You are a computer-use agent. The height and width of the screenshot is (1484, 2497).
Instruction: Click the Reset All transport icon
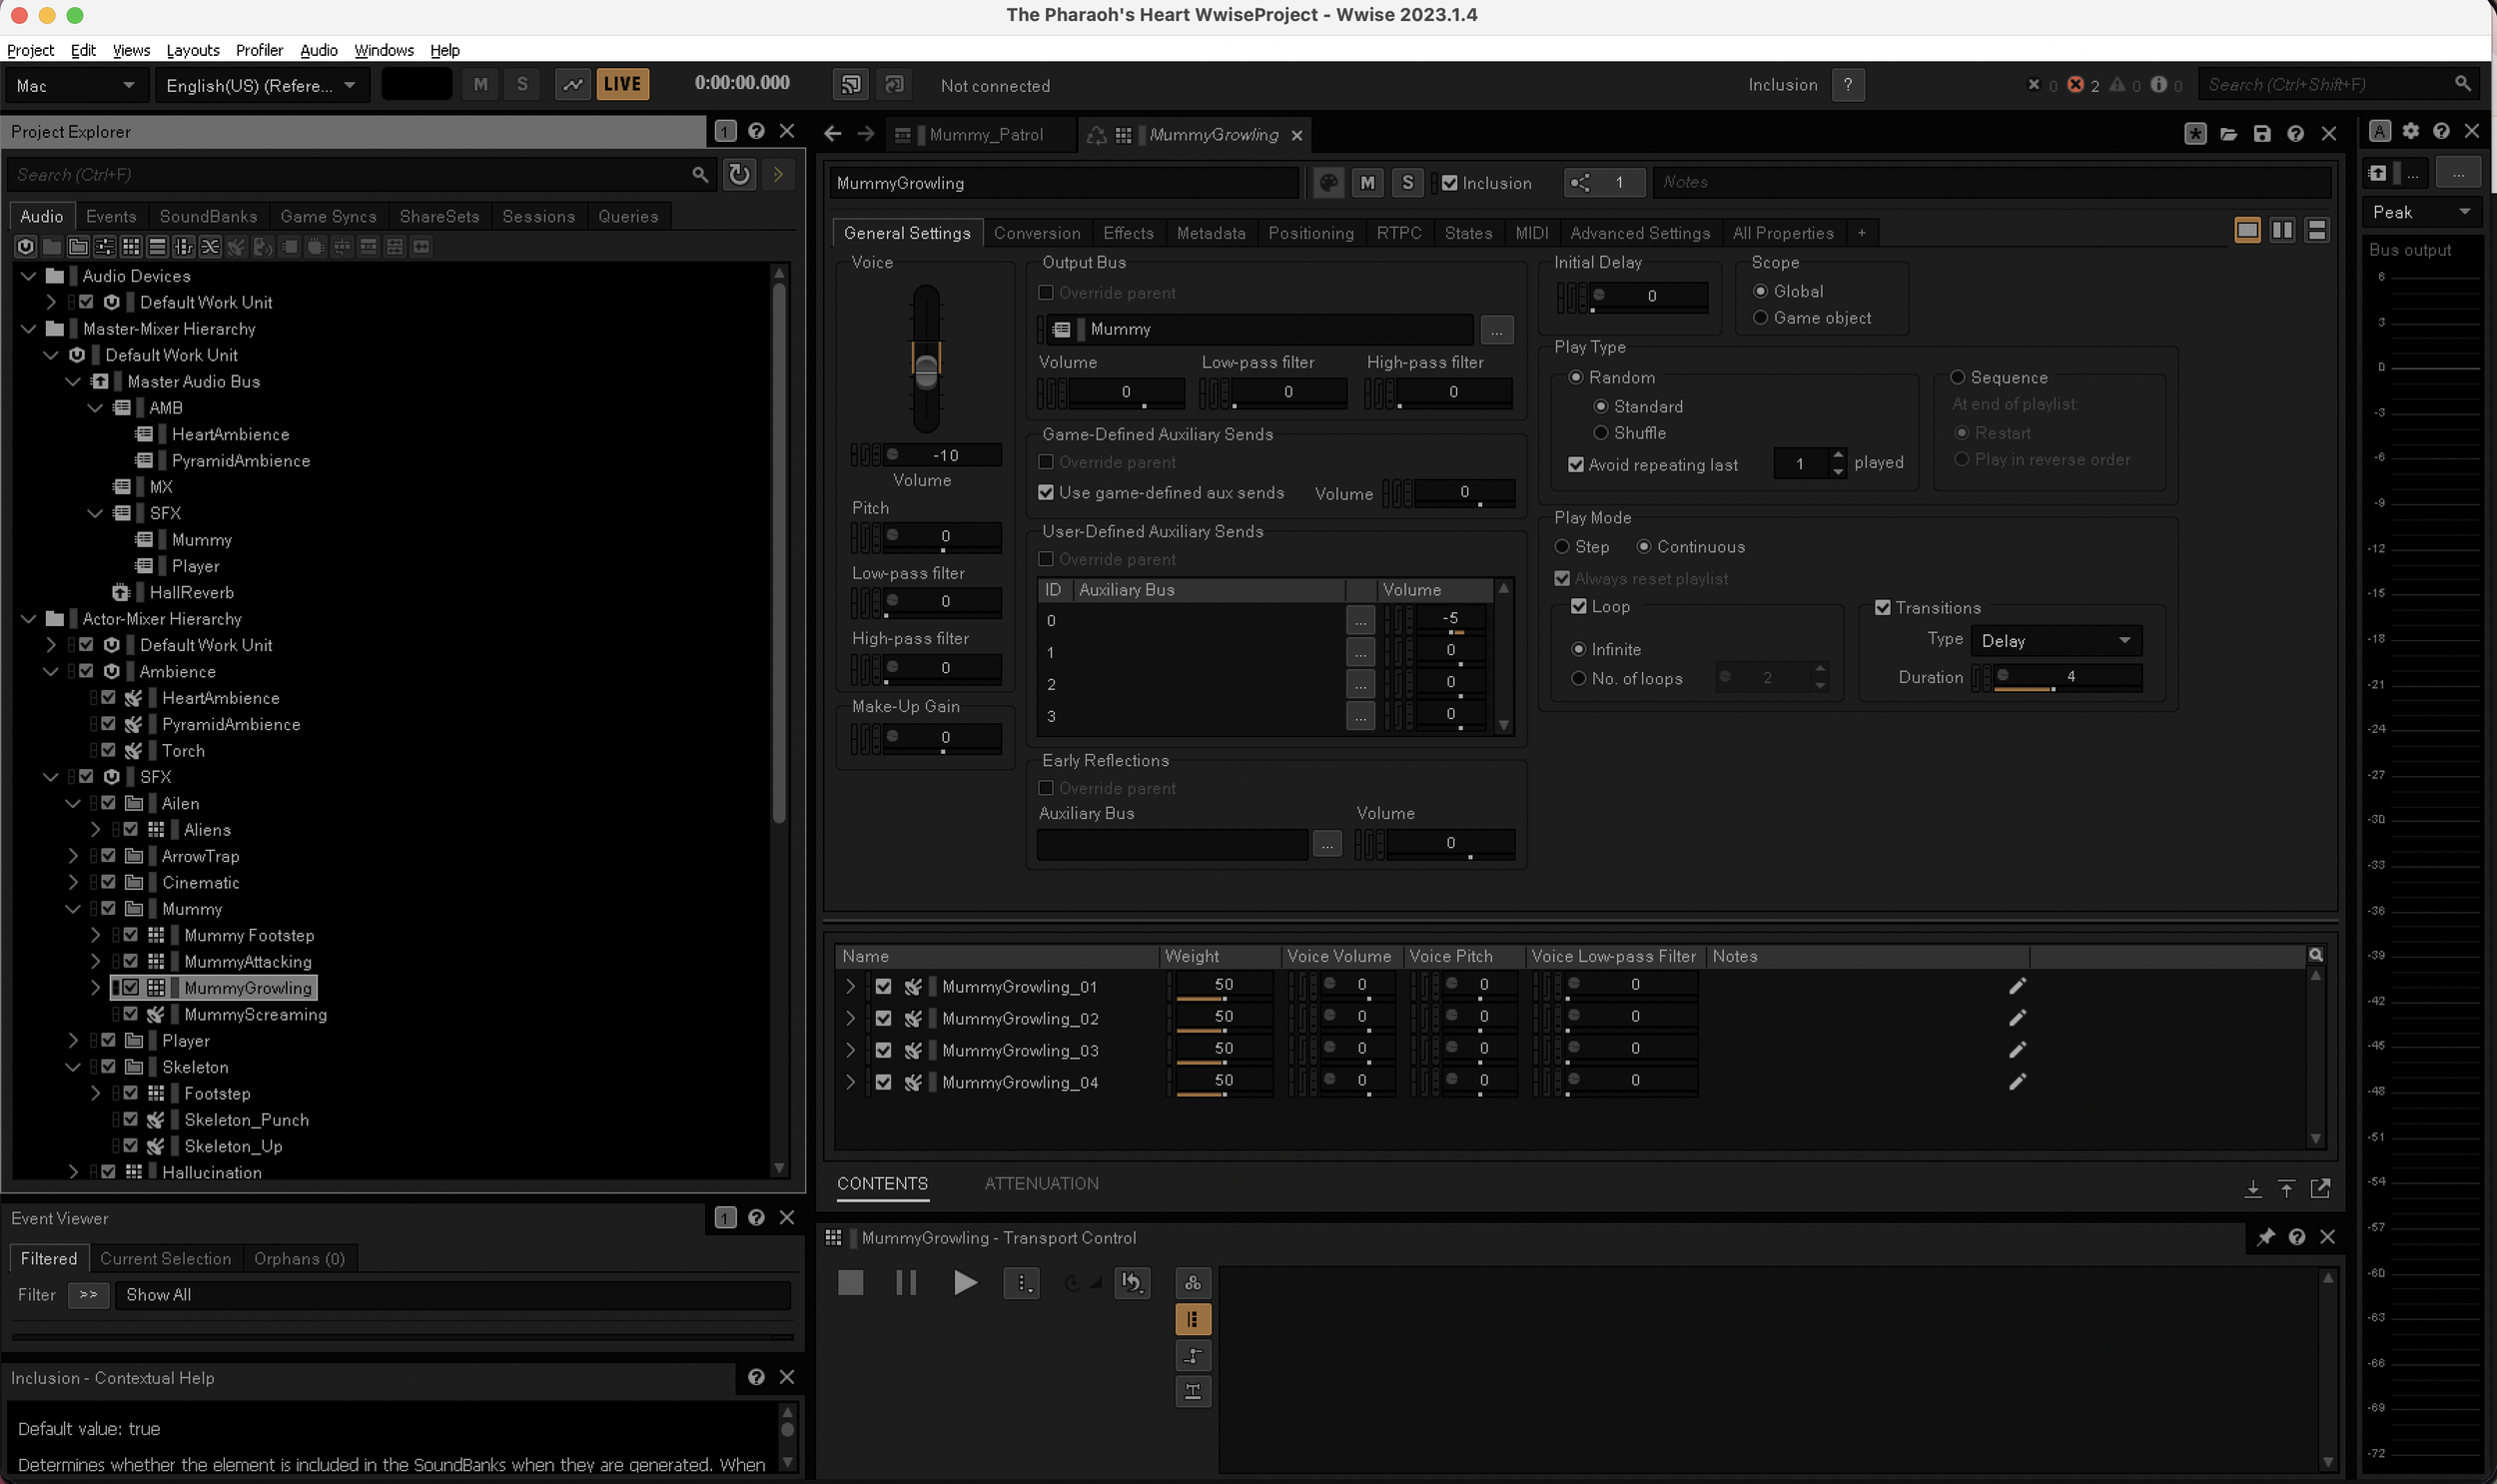pyautogui.click(x=1131, y=1283)
